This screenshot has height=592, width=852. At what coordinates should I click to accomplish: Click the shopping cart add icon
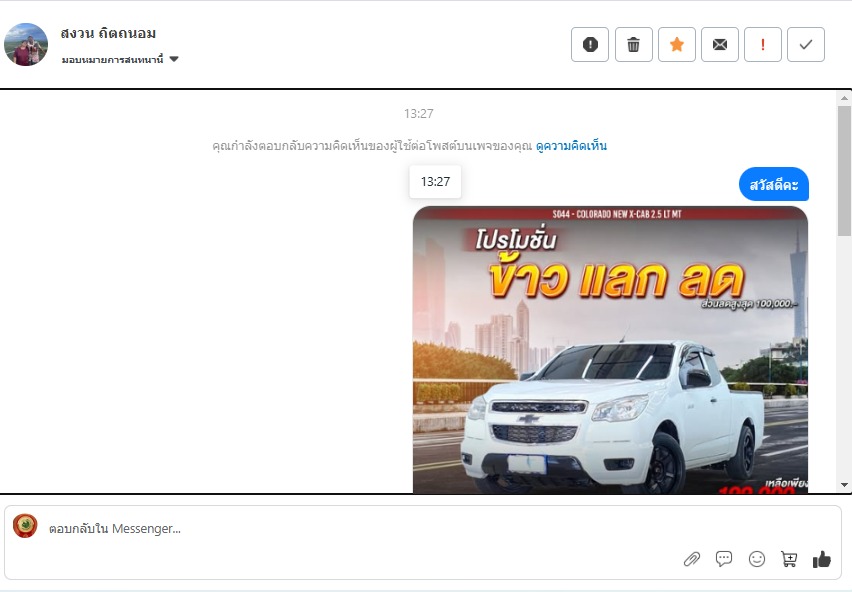click(789, 559)
